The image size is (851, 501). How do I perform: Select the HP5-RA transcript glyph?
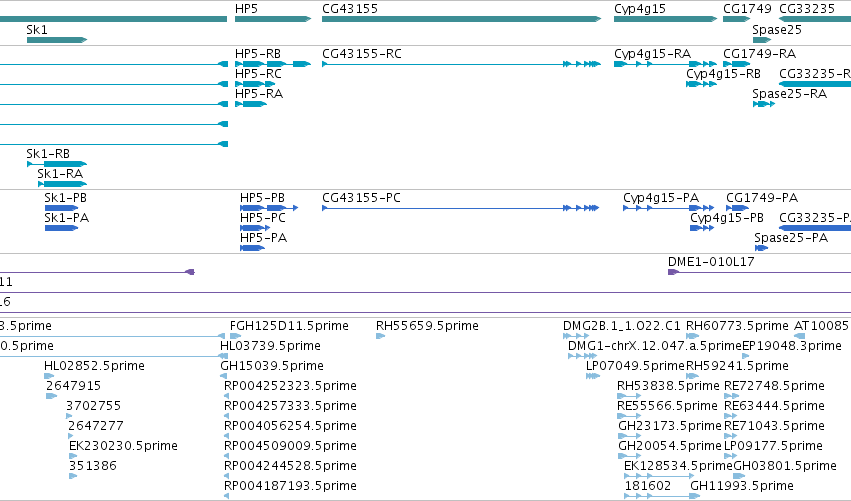coord(251,104)
